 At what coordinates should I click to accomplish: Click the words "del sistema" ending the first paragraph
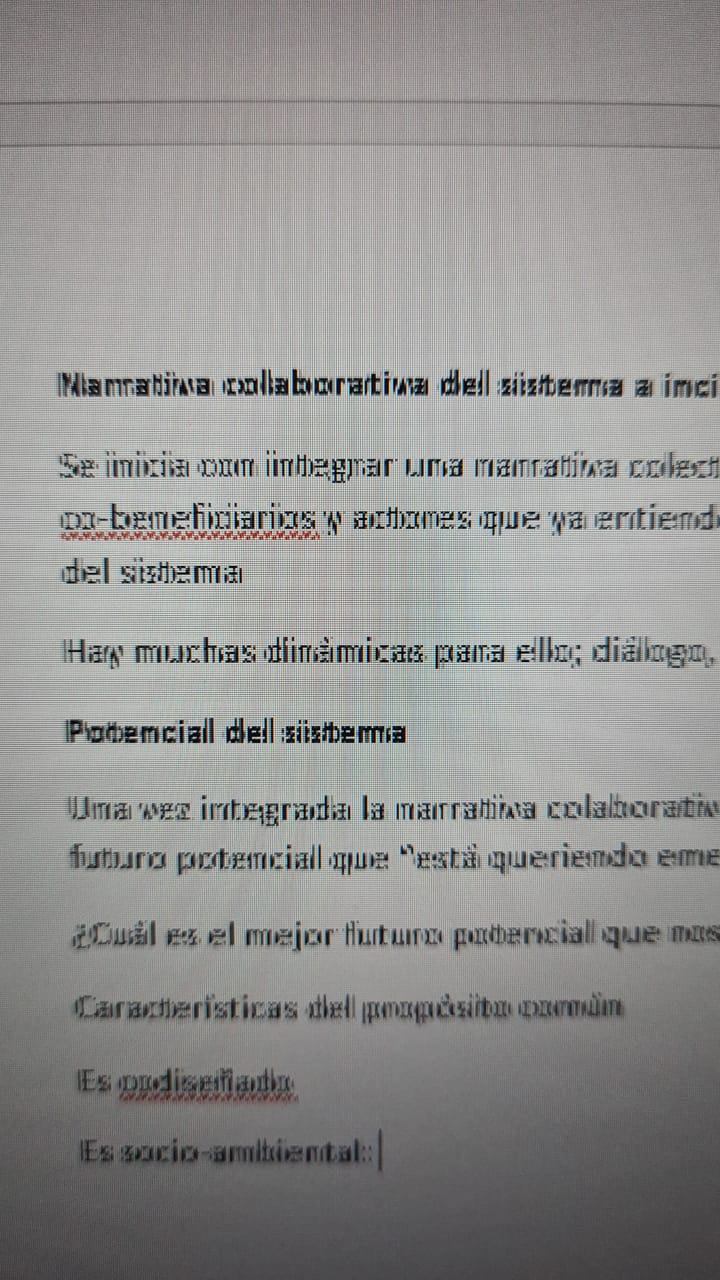[x=151, y=573]
